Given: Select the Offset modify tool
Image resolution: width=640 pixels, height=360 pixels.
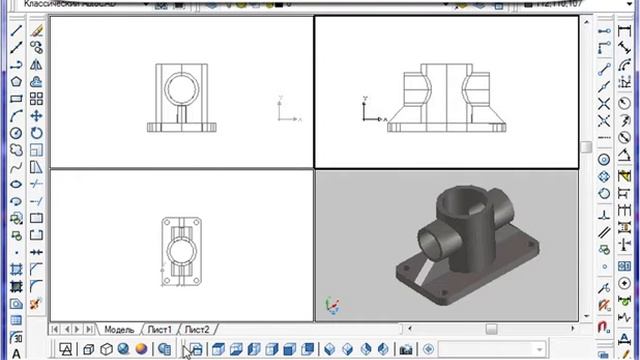Looking at the screenshot, I should pos(36,82).
